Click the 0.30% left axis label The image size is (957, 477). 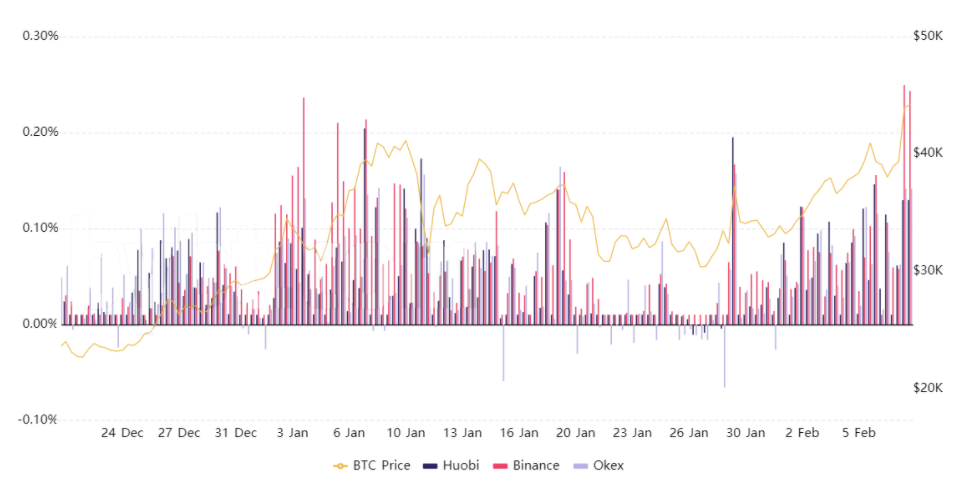pyautogui.click(x=40, y=36)
